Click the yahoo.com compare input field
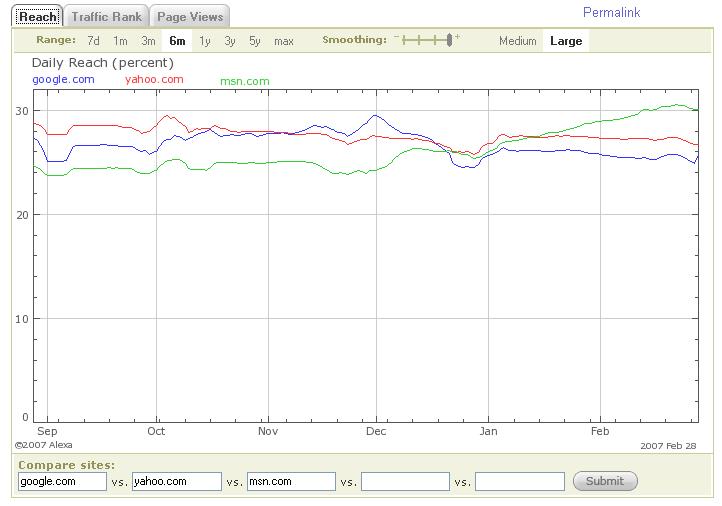Screen dimensions: 722x506 point(176,481)
